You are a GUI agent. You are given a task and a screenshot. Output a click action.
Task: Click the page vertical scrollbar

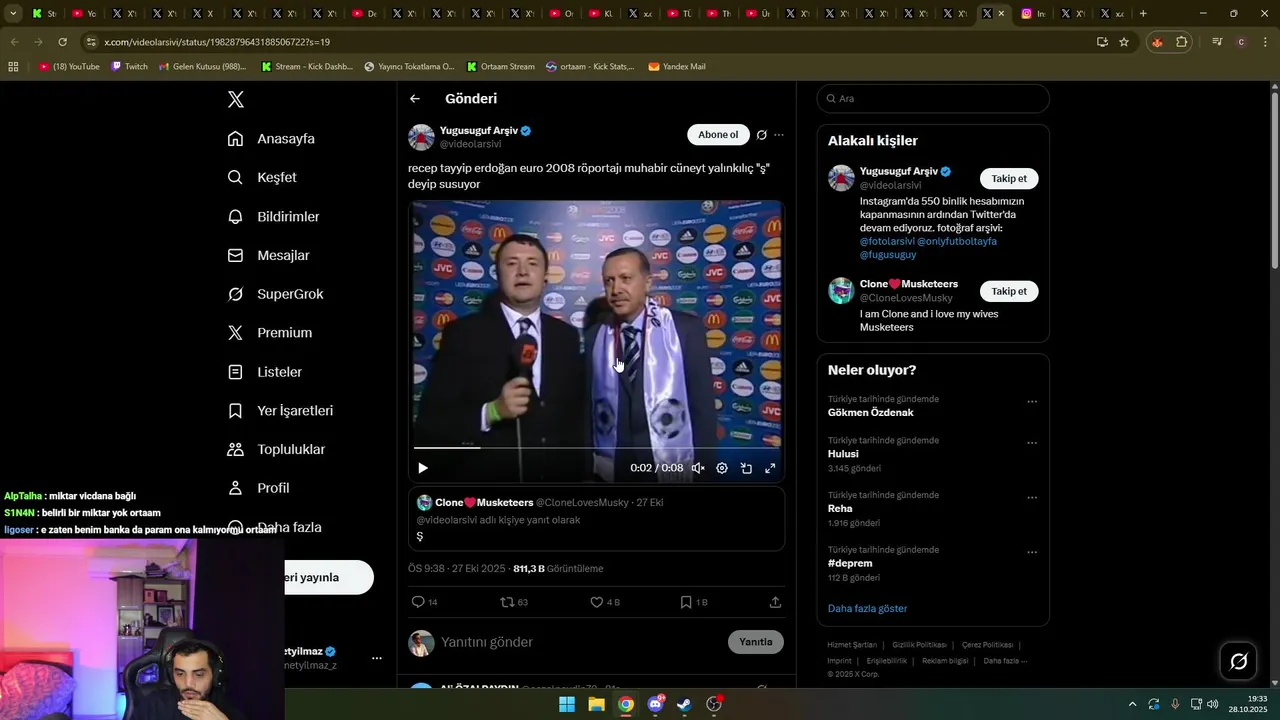pyautogui.click(x=1274, y=180)
